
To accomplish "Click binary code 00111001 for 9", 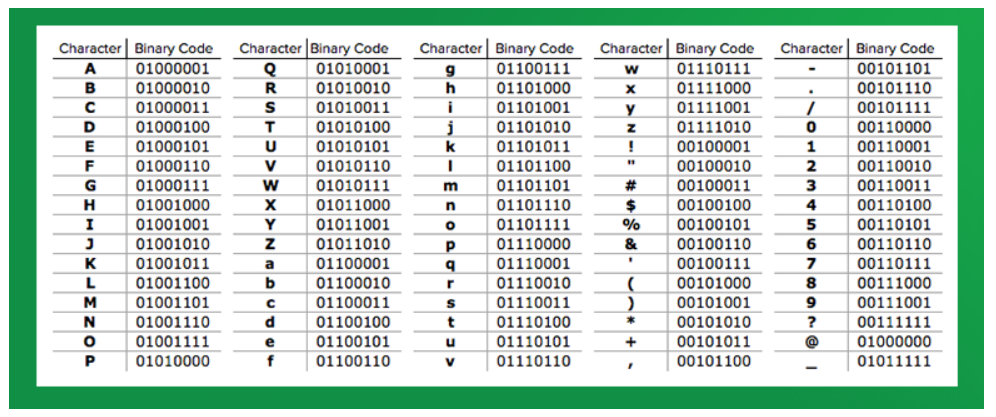I will (x=894, y=303).
